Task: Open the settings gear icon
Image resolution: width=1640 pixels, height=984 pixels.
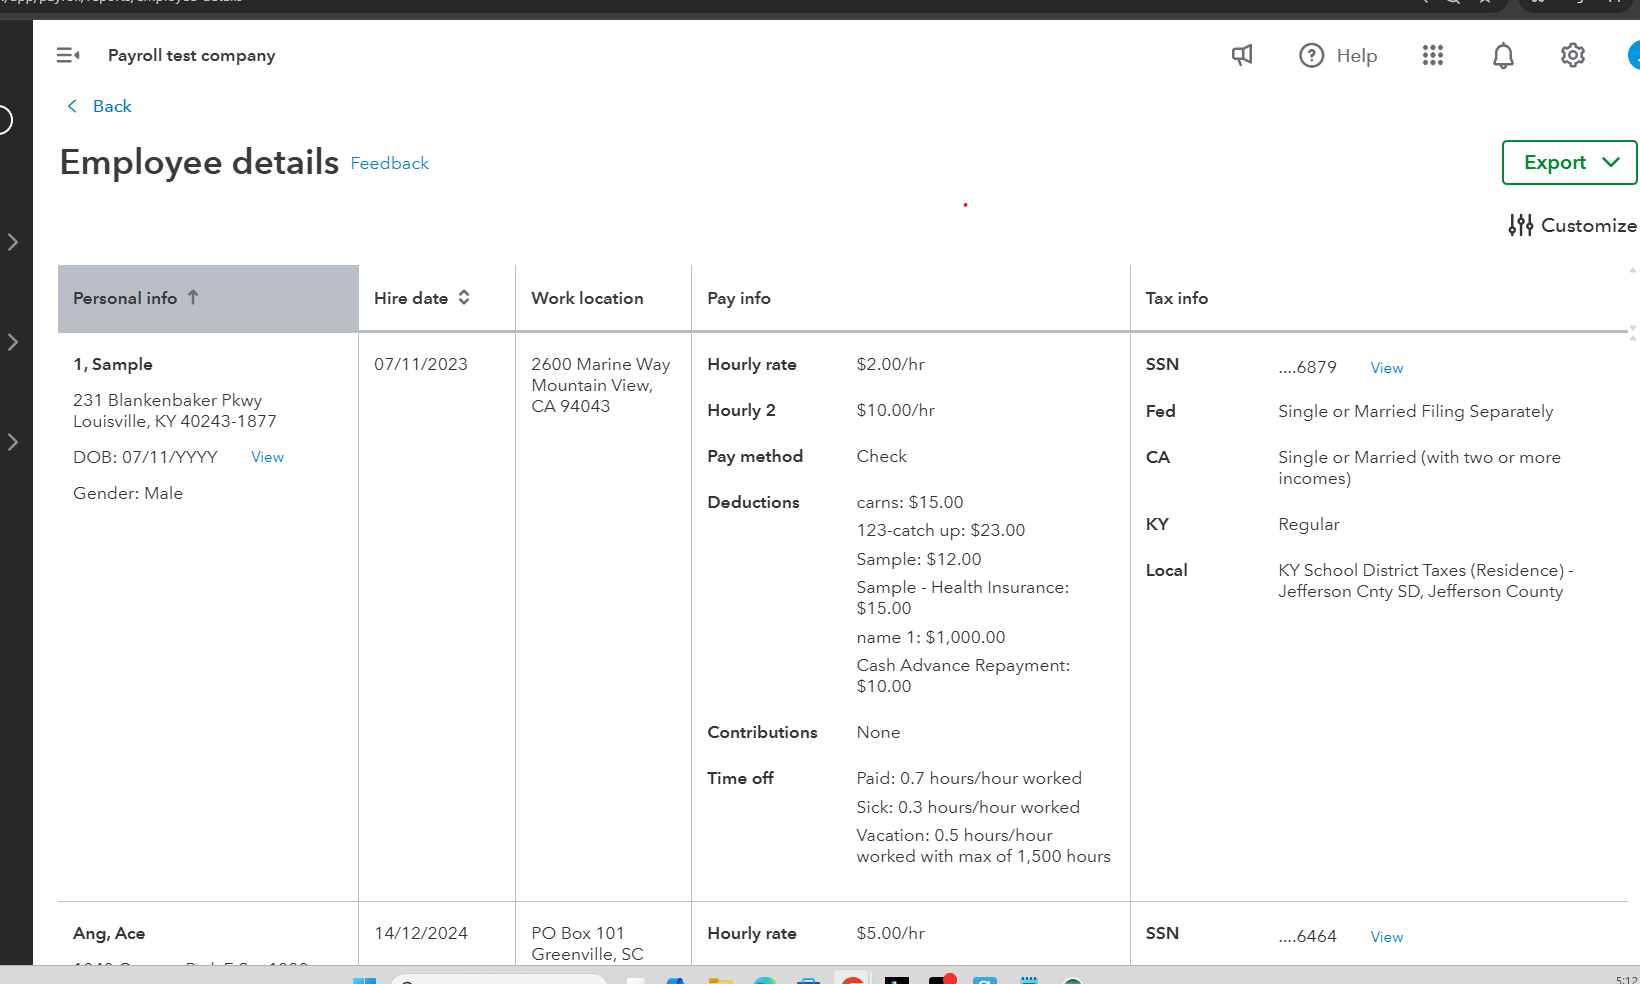Action: tap(1573, 55)
